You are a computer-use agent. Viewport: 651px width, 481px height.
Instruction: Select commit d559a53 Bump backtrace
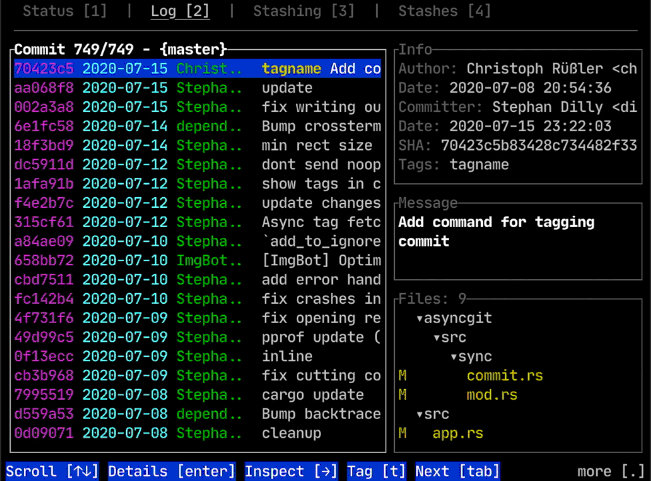pyautogui.click(x=197, y=414)
